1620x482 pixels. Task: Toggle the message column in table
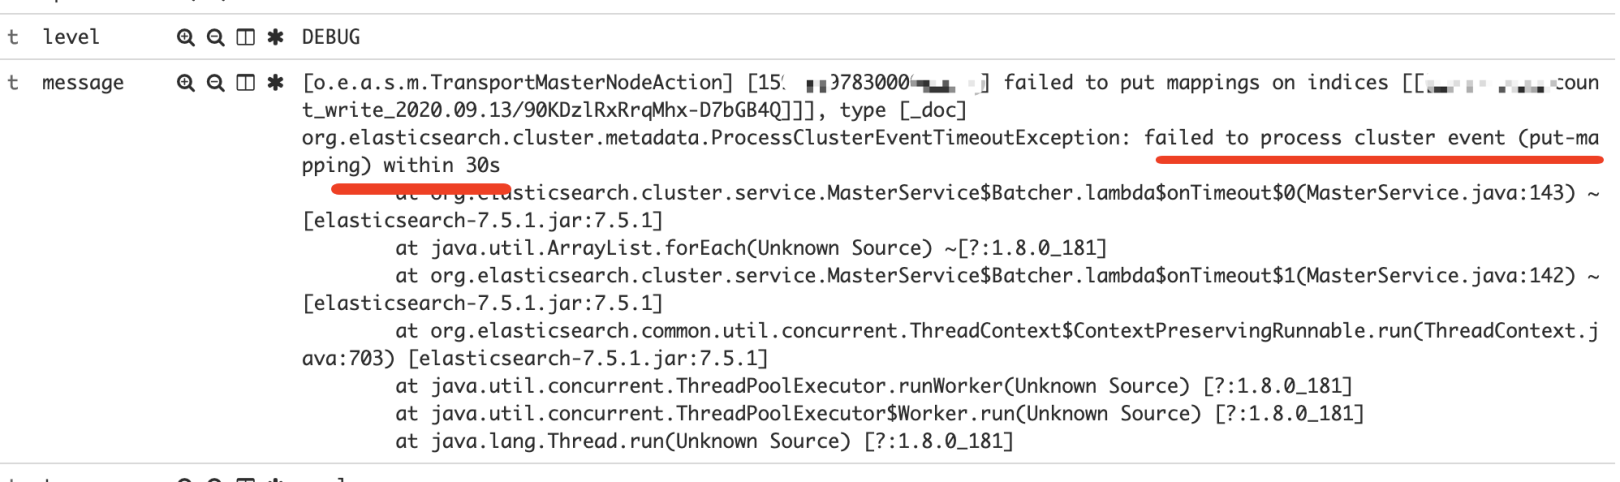[x=245, y=83]
